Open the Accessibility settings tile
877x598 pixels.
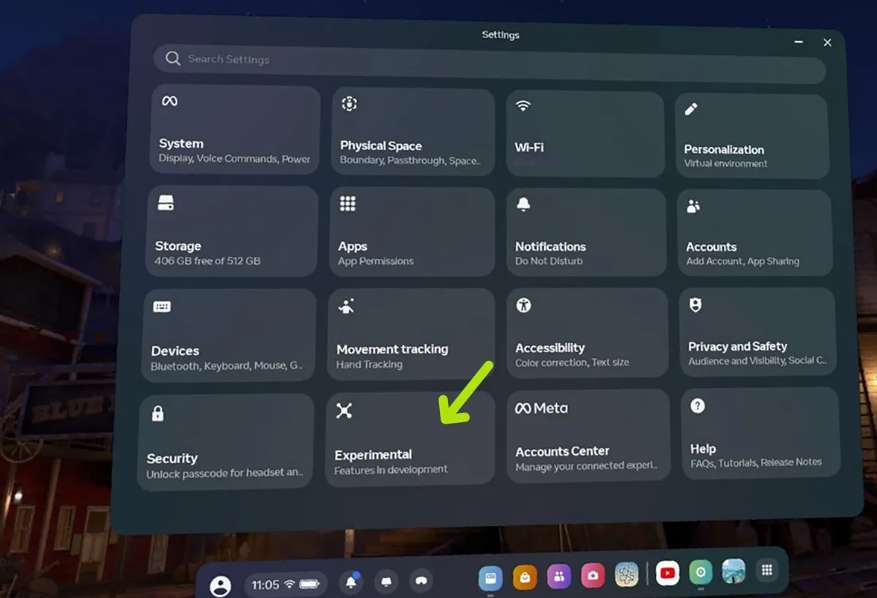[587, 333]
